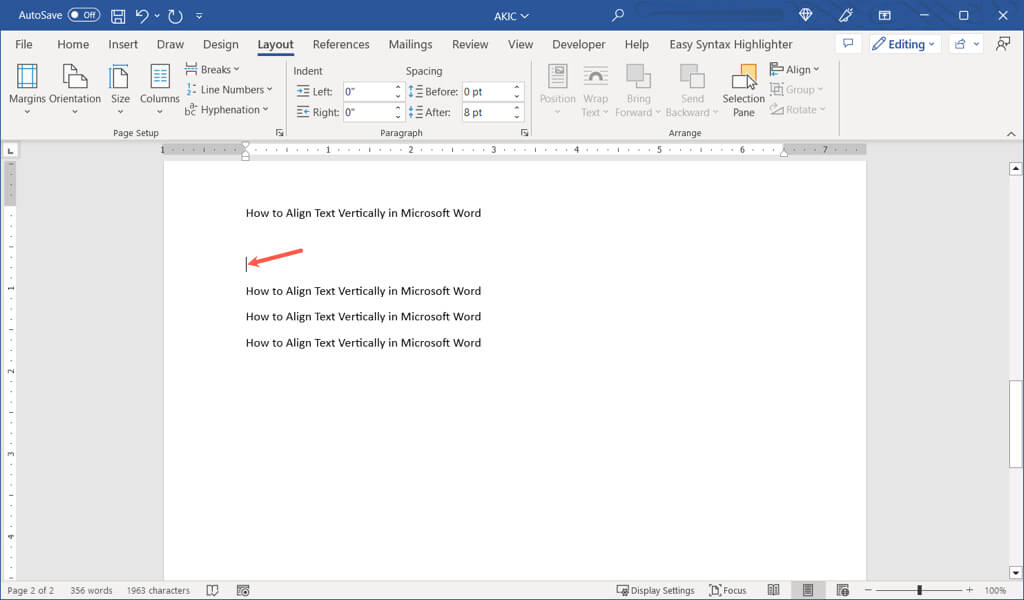Viewport: 1024px width, 600px height.
Task: Toggle the AutoSave switch
Action: click(x=84, y=16)
